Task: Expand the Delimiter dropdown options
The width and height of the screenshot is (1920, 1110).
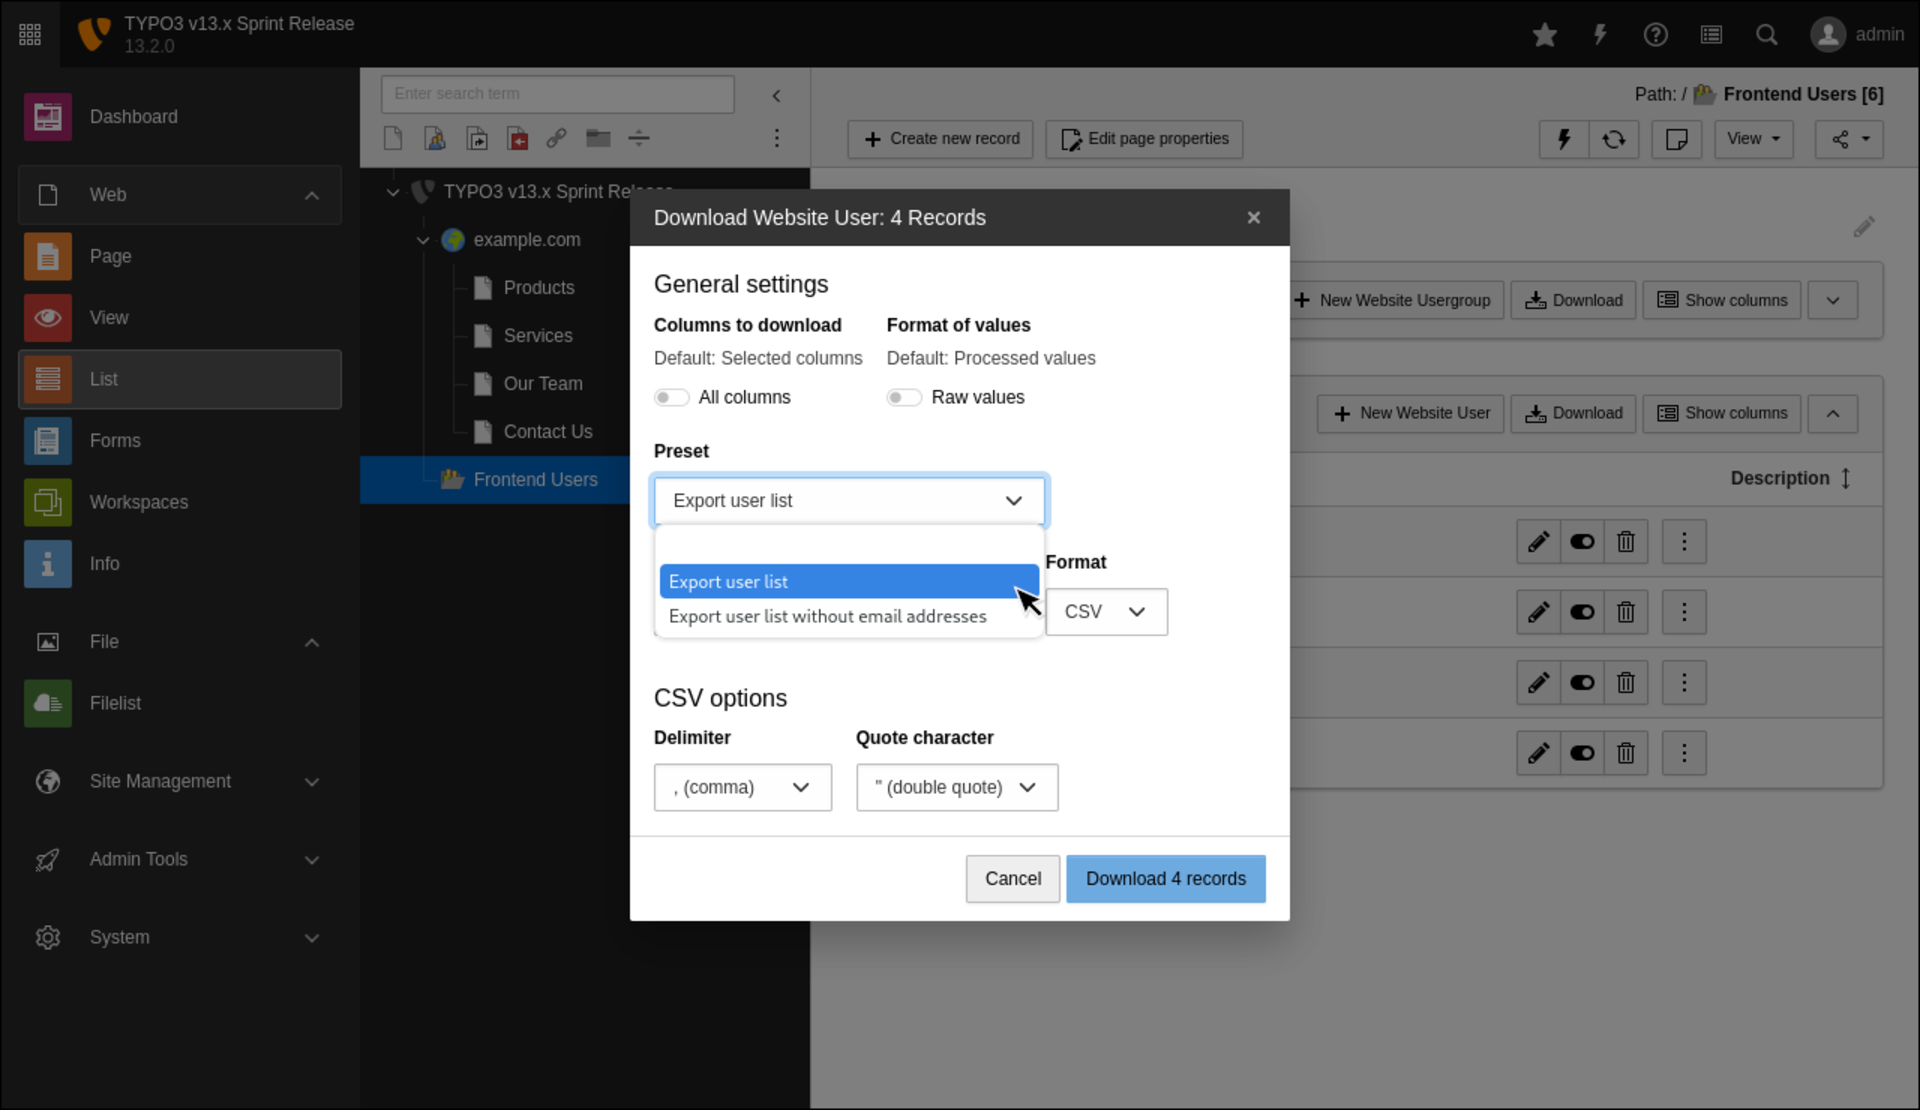Action: pyautogui.click(x=740, y=786)
